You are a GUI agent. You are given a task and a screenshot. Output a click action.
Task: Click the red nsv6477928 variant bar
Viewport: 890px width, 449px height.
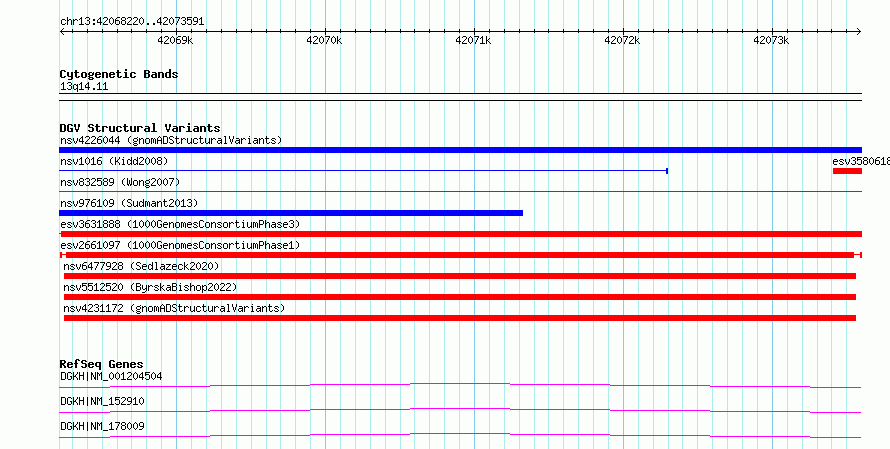[460, 276]
